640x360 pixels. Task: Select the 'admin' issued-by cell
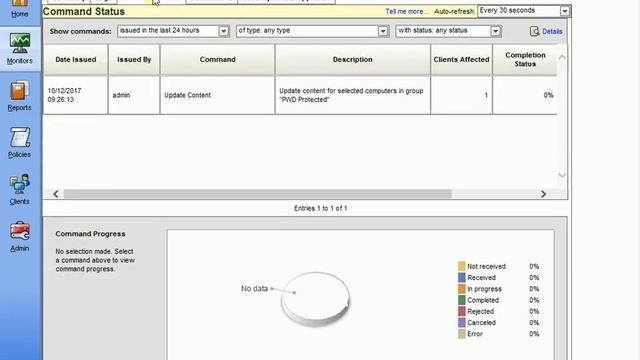coord(134,95)
